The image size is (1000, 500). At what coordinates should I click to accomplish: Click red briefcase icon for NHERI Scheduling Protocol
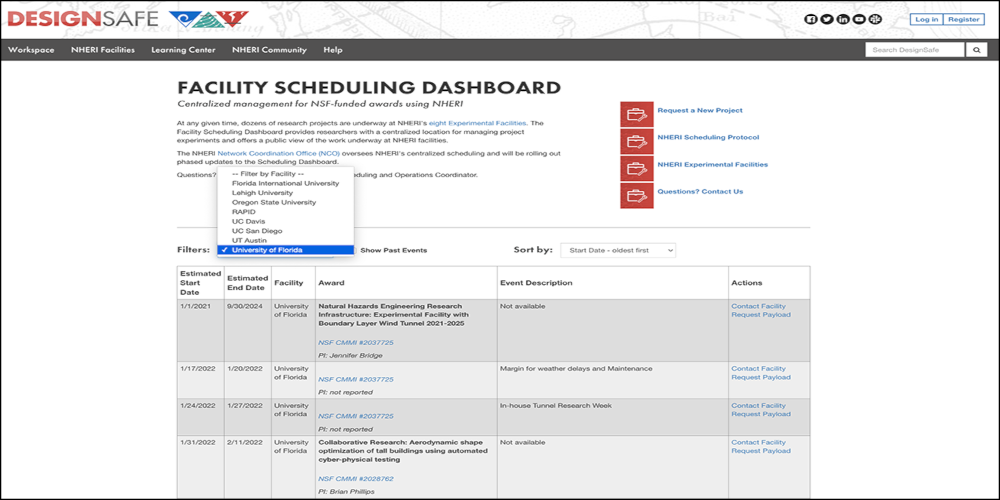pos(636,142)
